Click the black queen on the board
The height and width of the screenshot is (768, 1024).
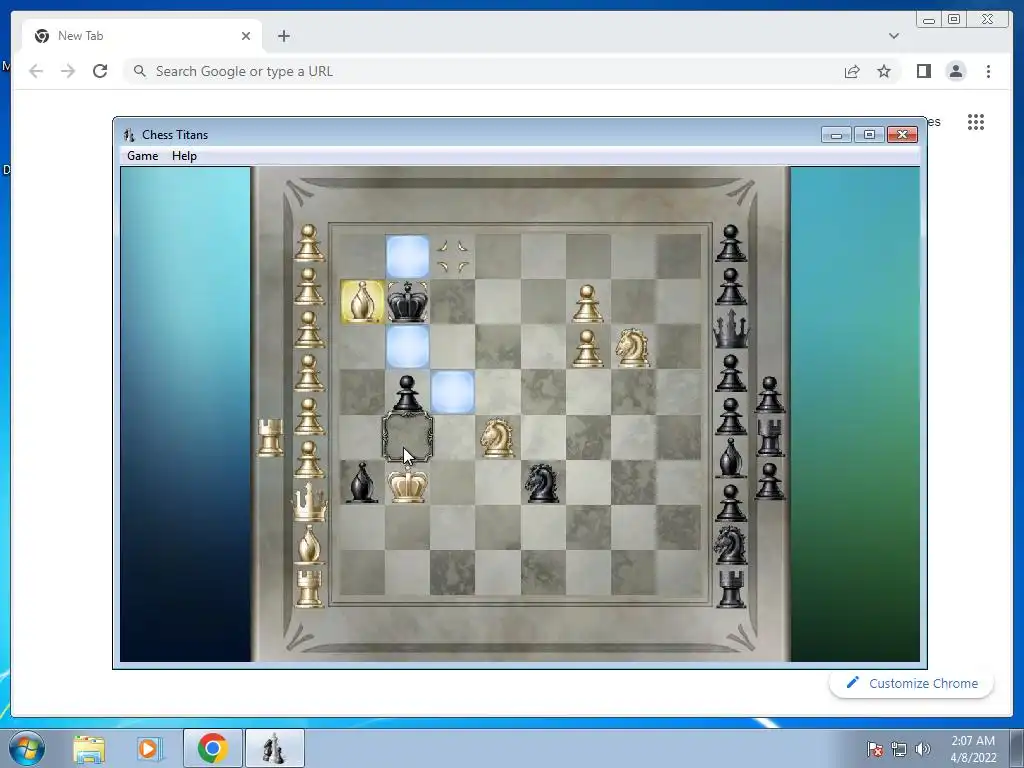click(x=408, y=301)
